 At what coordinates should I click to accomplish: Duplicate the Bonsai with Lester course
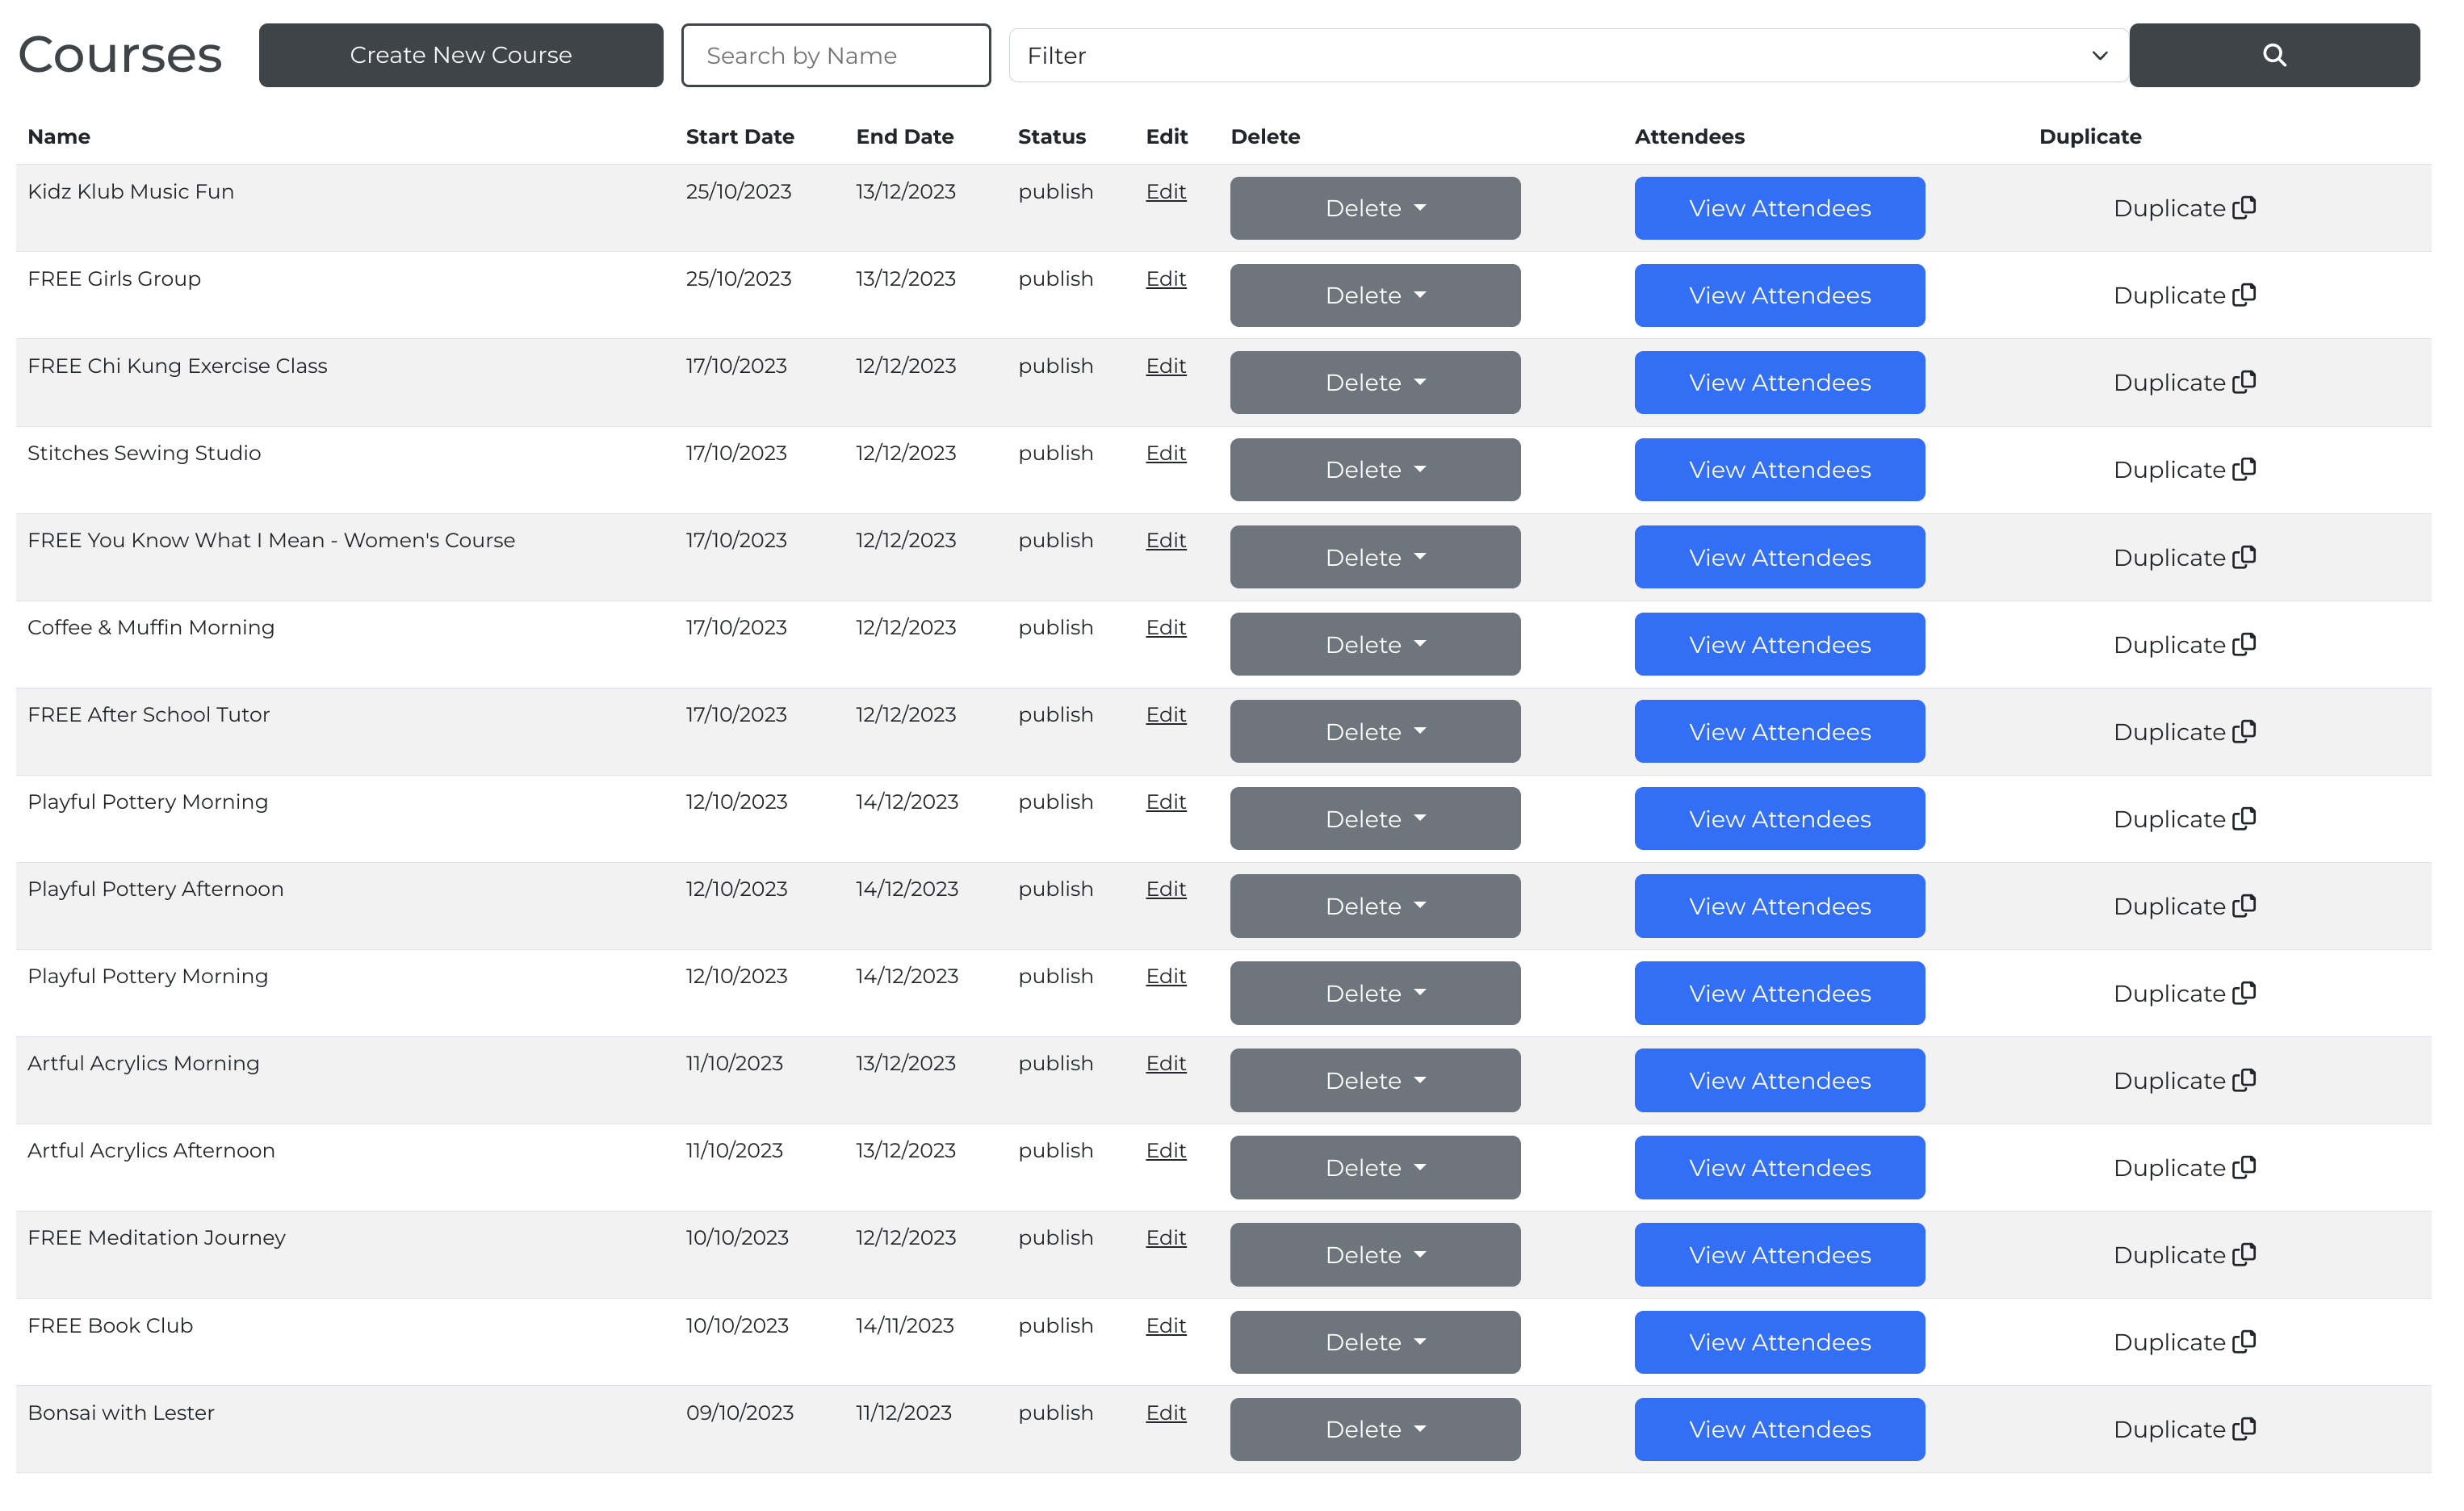[x=2183, y=1429]
